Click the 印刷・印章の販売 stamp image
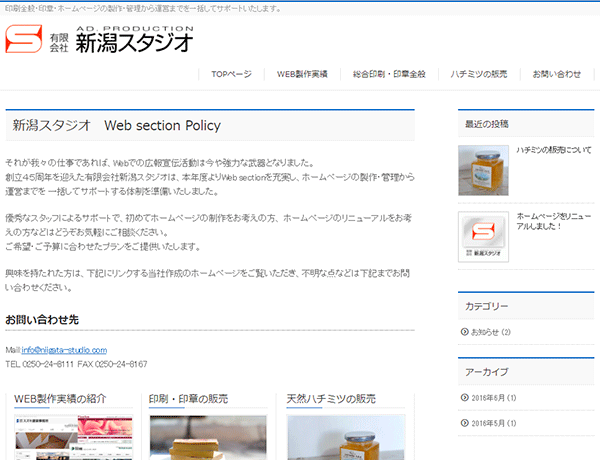 coord(207,437)
